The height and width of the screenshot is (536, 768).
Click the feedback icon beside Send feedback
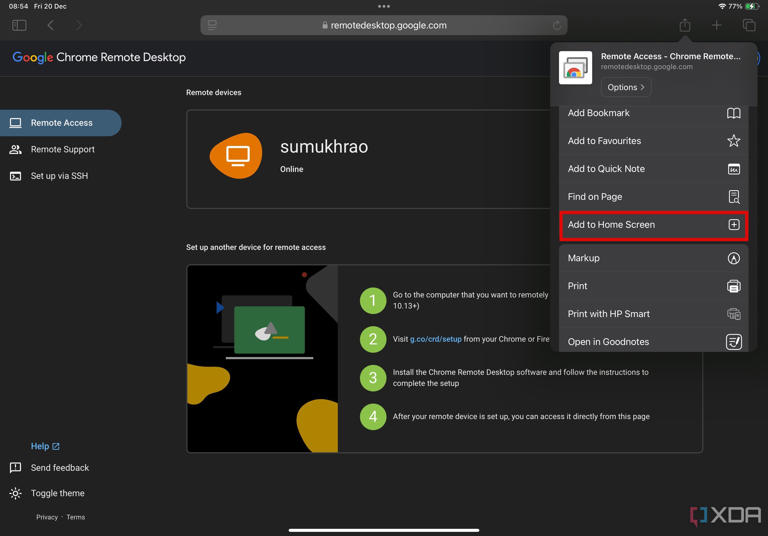pyautogui.click(x=16, y=468)
